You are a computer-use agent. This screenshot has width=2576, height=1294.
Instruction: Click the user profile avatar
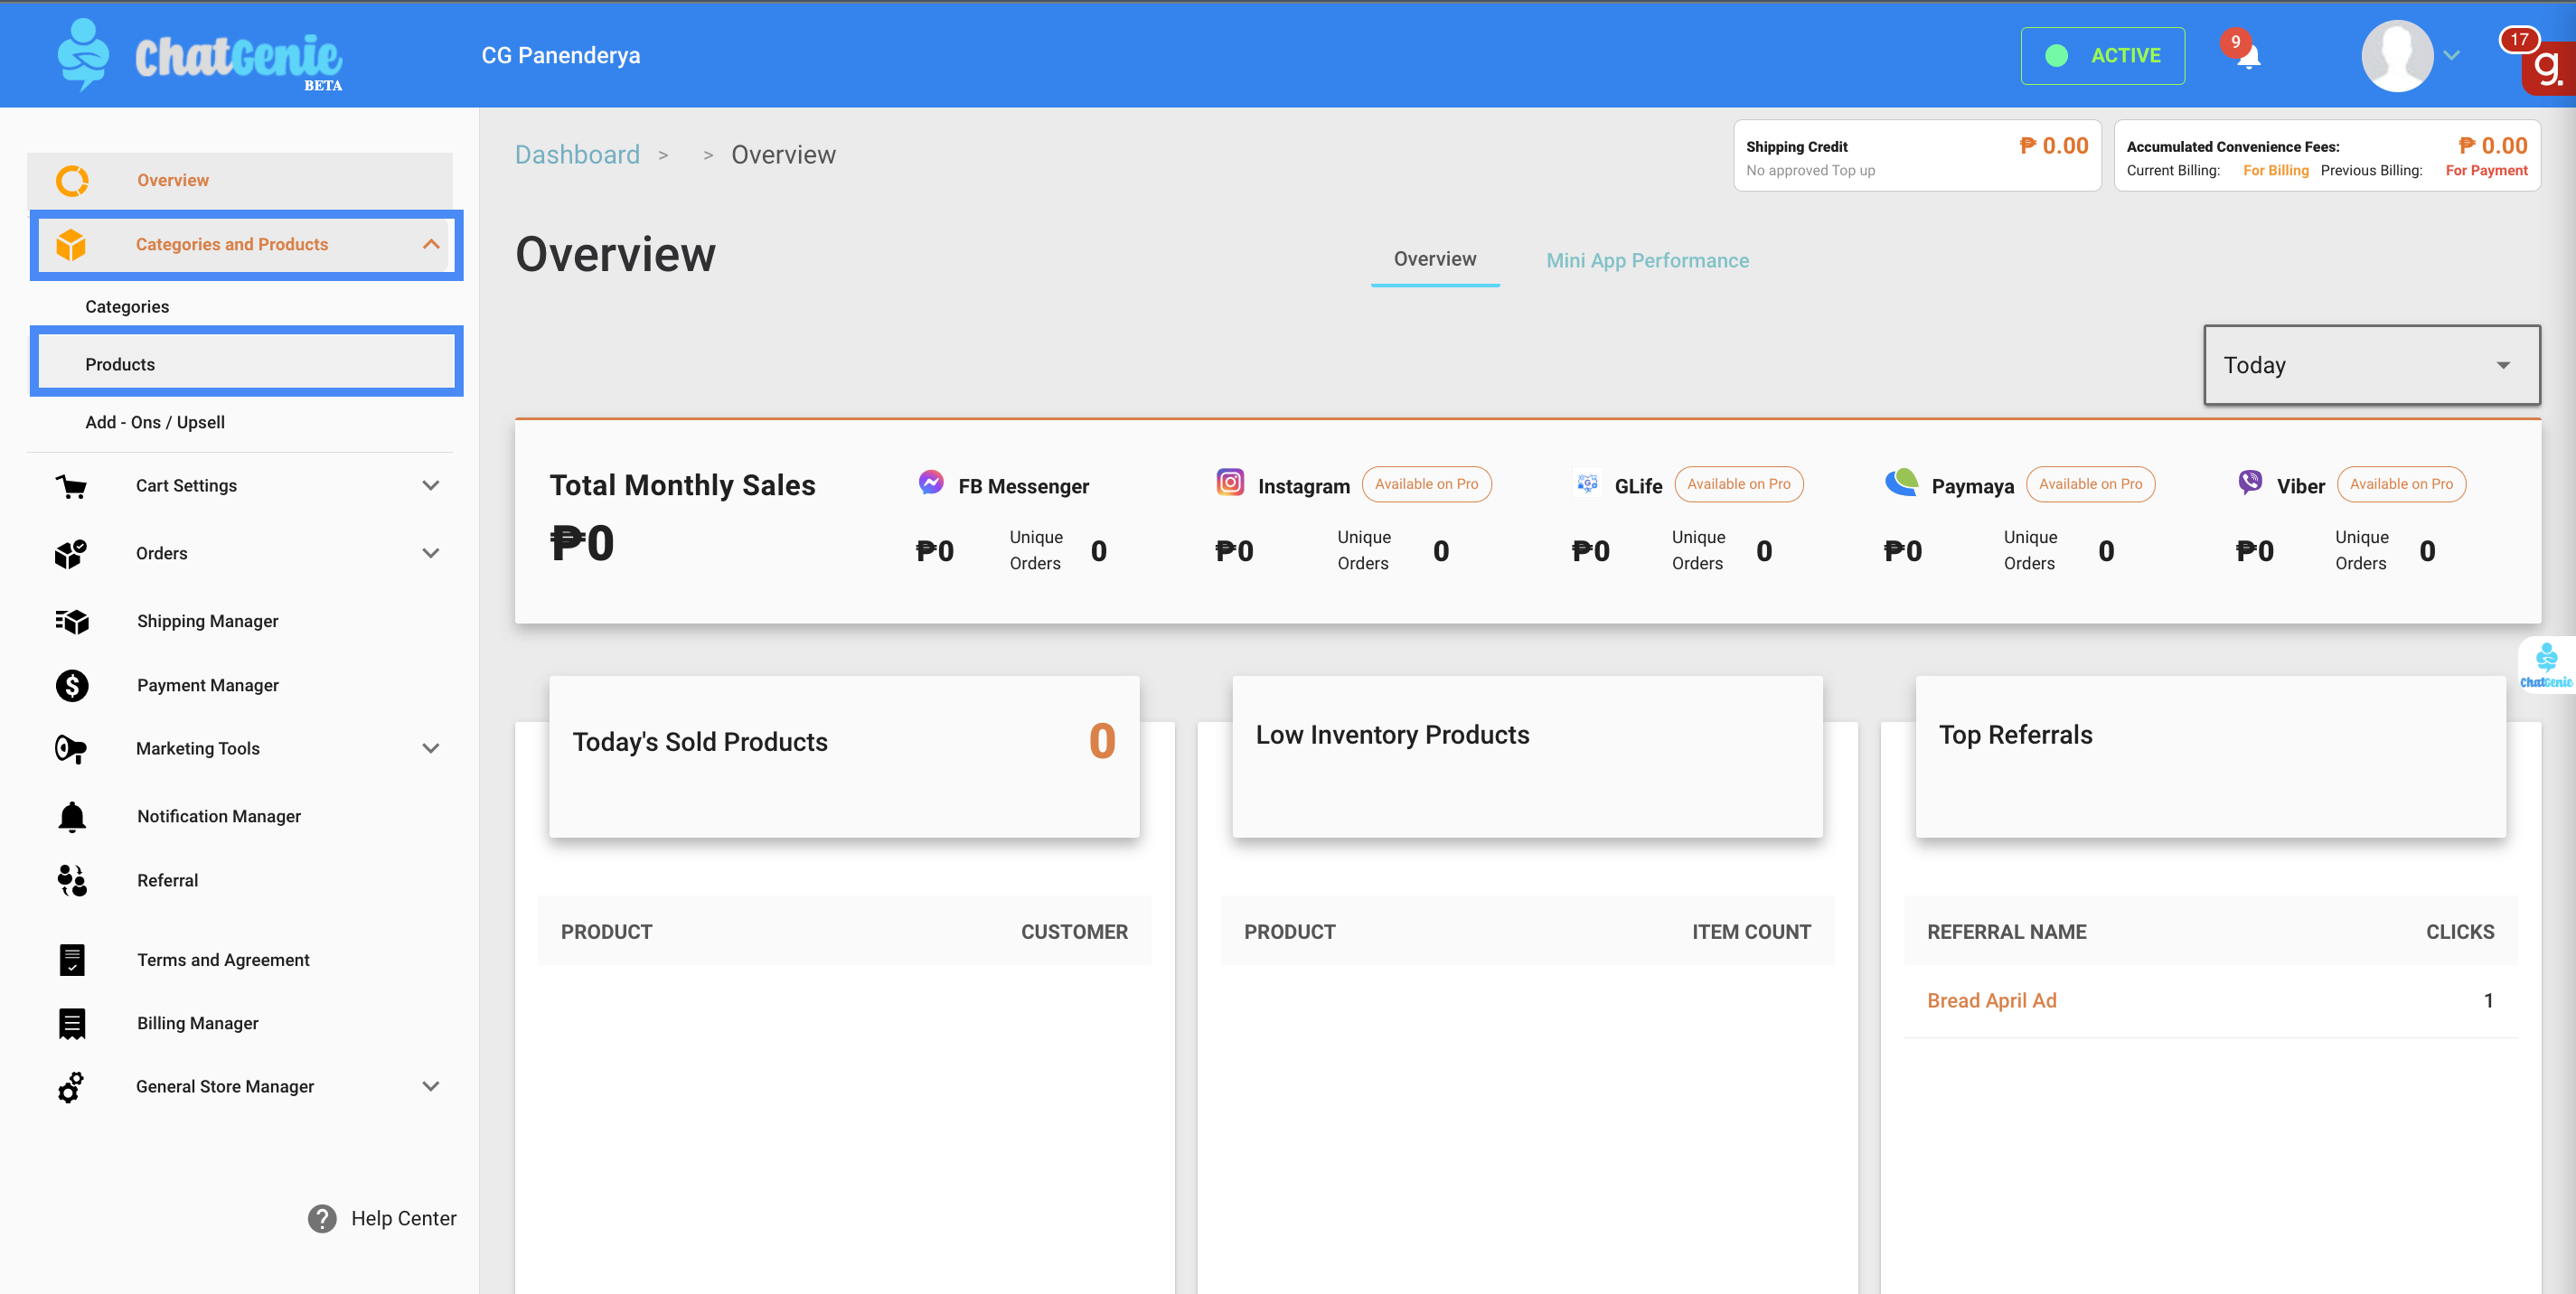pos(2397,55)
